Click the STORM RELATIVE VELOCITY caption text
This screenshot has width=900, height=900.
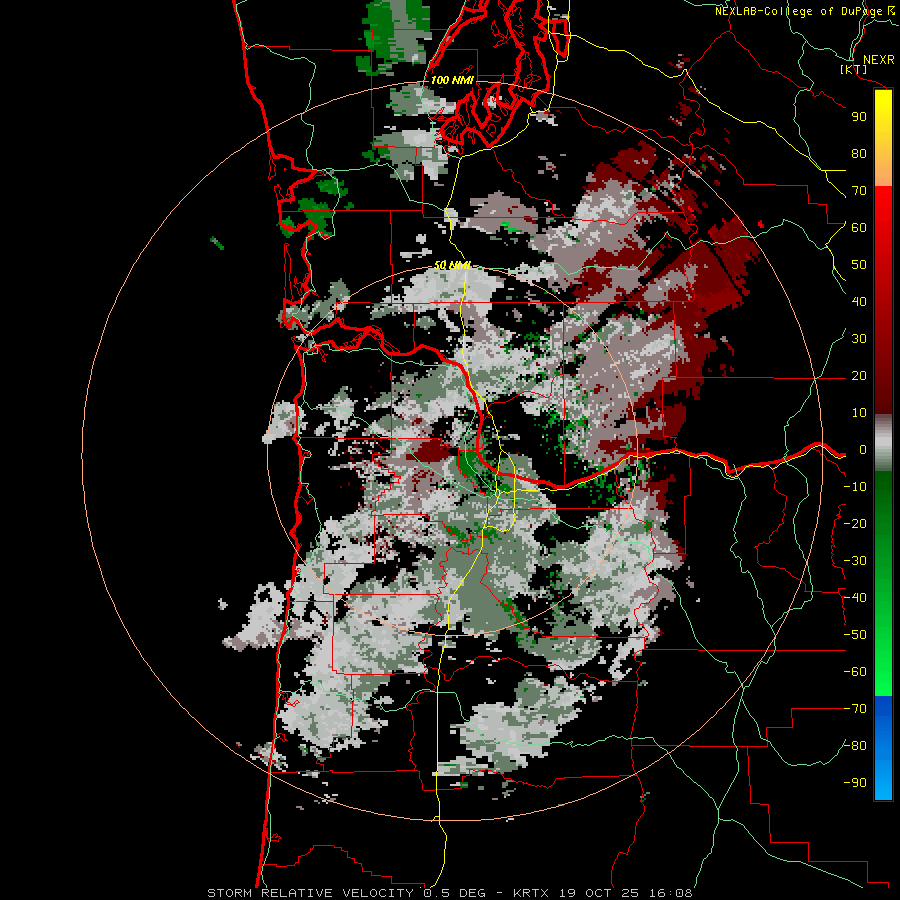(x=312, y=893)
